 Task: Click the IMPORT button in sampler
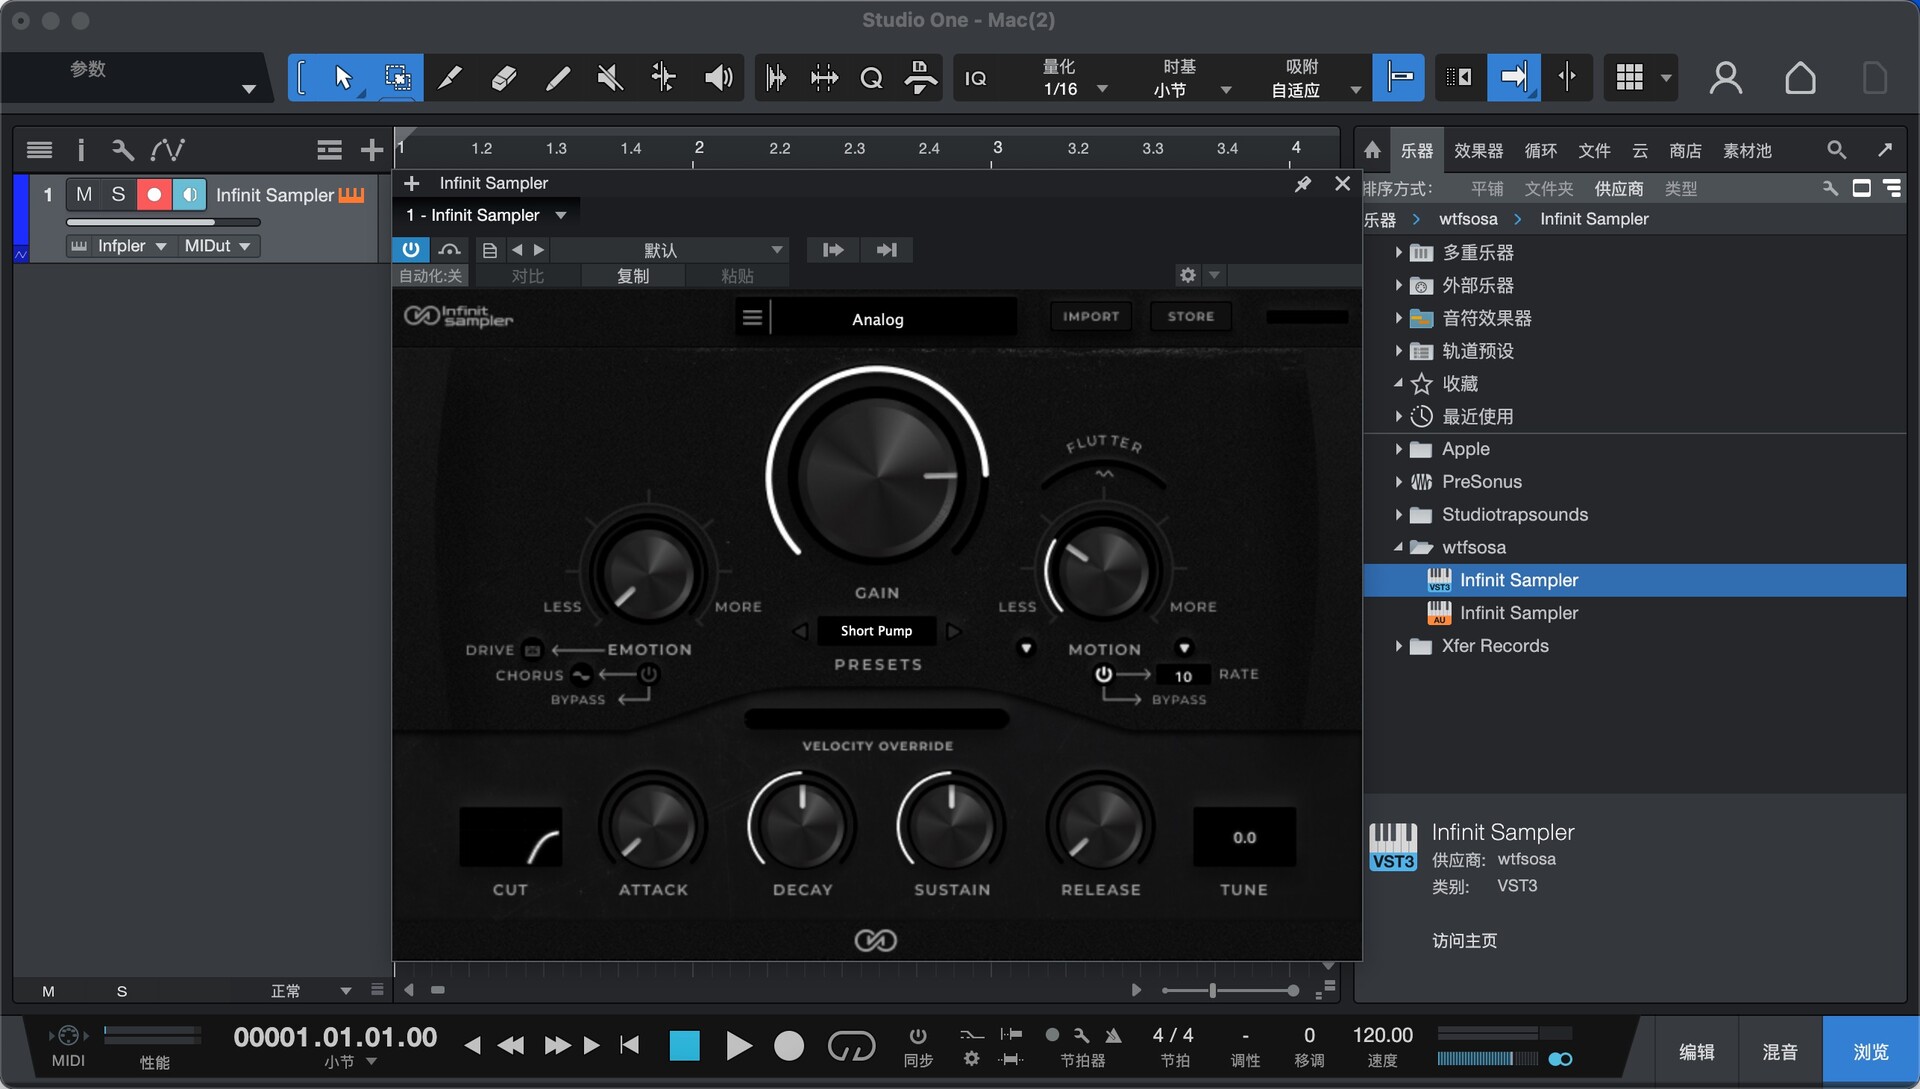[1091, 316]
